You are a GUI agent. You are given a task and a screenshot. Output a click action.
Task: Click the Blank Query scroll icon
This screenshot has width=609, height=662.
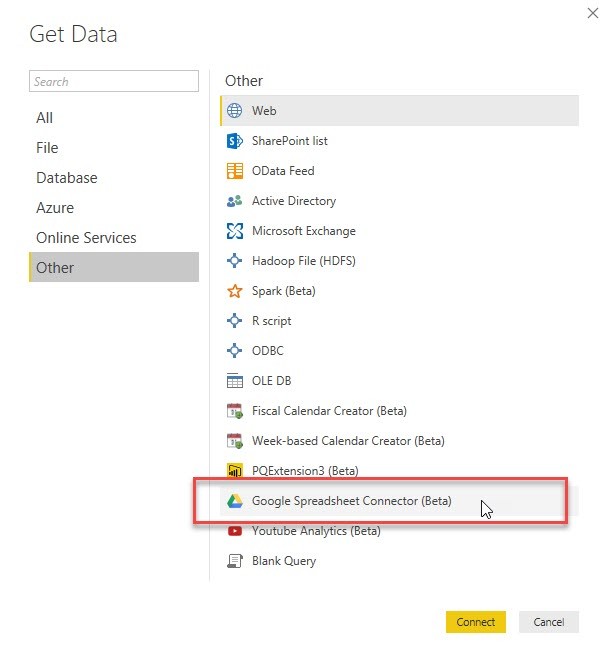coord(234,561)
